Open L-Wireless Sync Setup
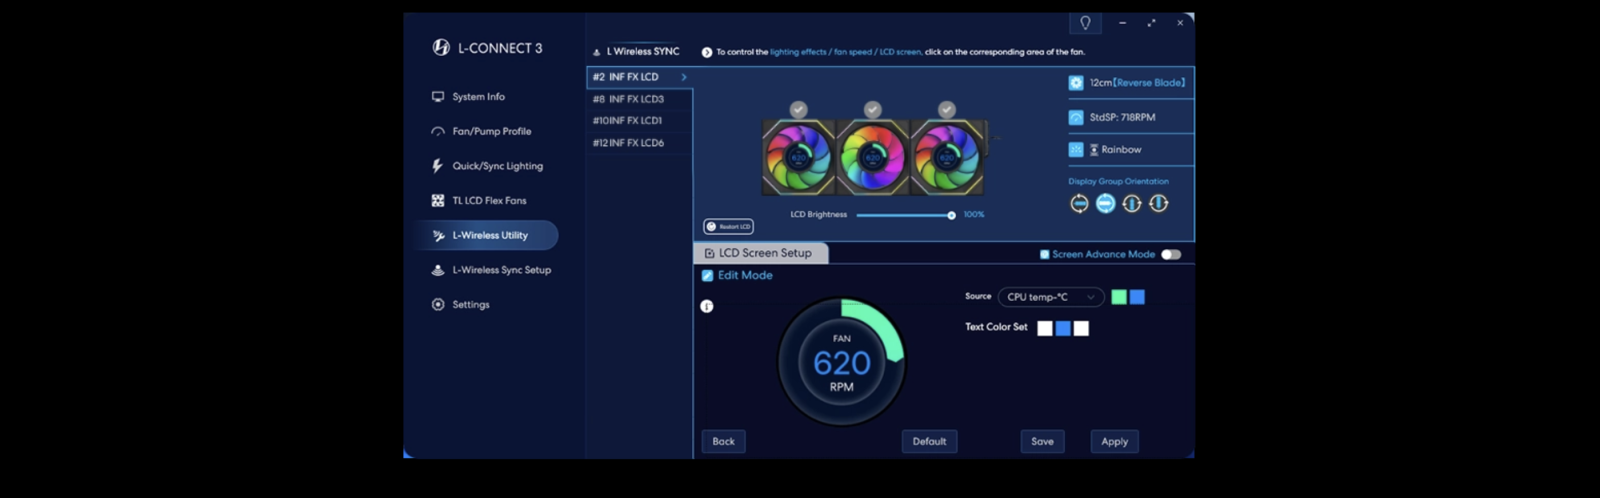This screenshot has height=498, width=1600. pos(491,270)
